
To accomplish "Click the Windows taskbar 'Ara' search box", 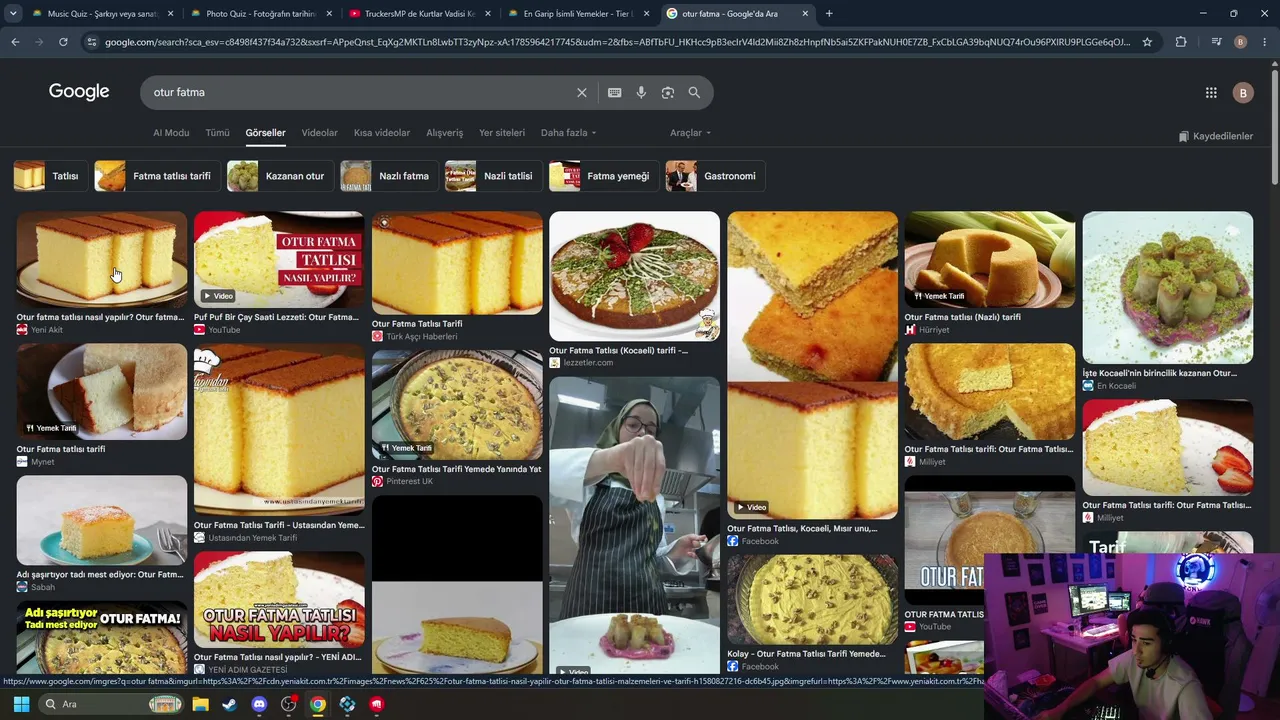I will click(112, 704).
